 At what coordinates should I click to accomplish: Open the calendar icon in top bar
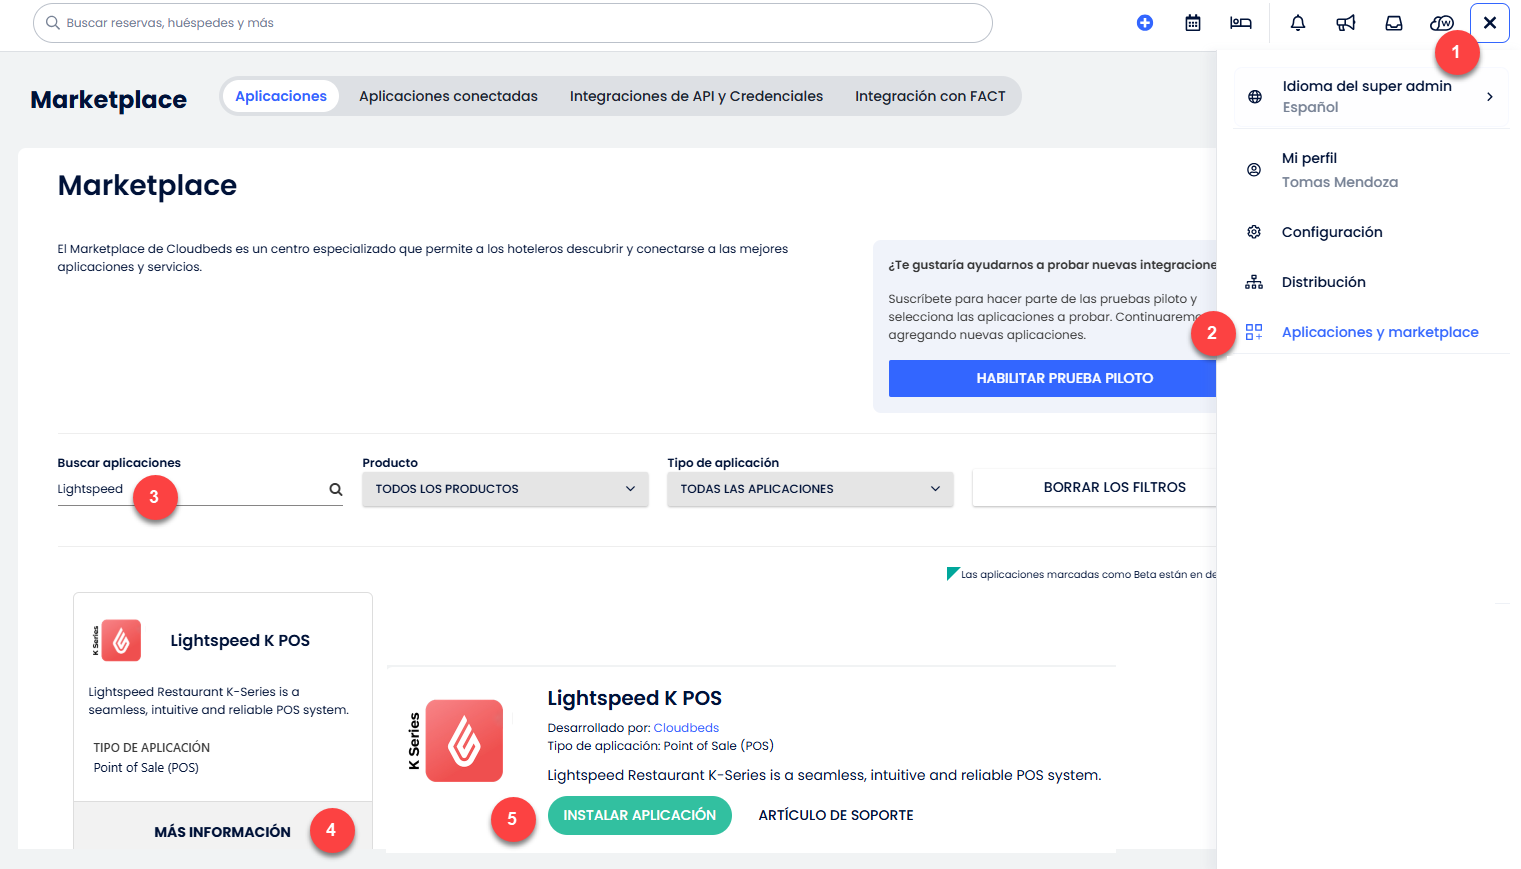pos(1193,23)
